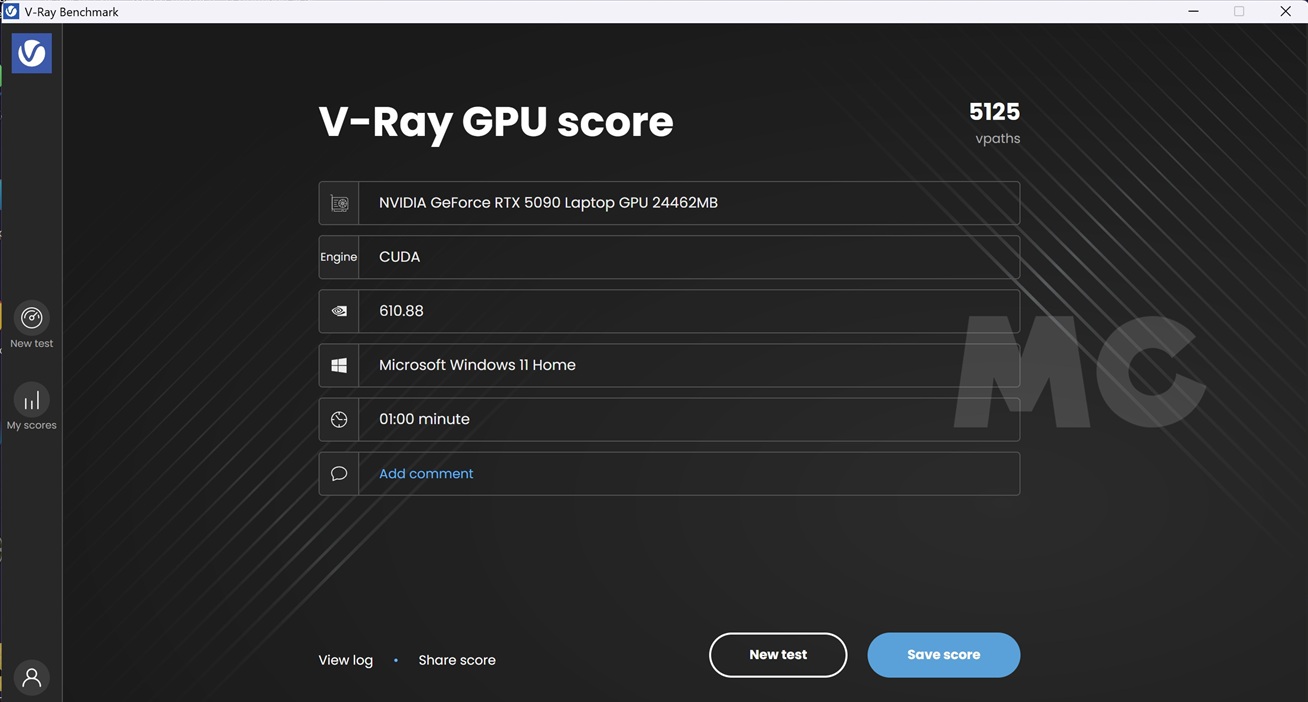This screenshot has height=702, width=1308.
Task: Click the GPU device icon
Action: coord(339,203)
